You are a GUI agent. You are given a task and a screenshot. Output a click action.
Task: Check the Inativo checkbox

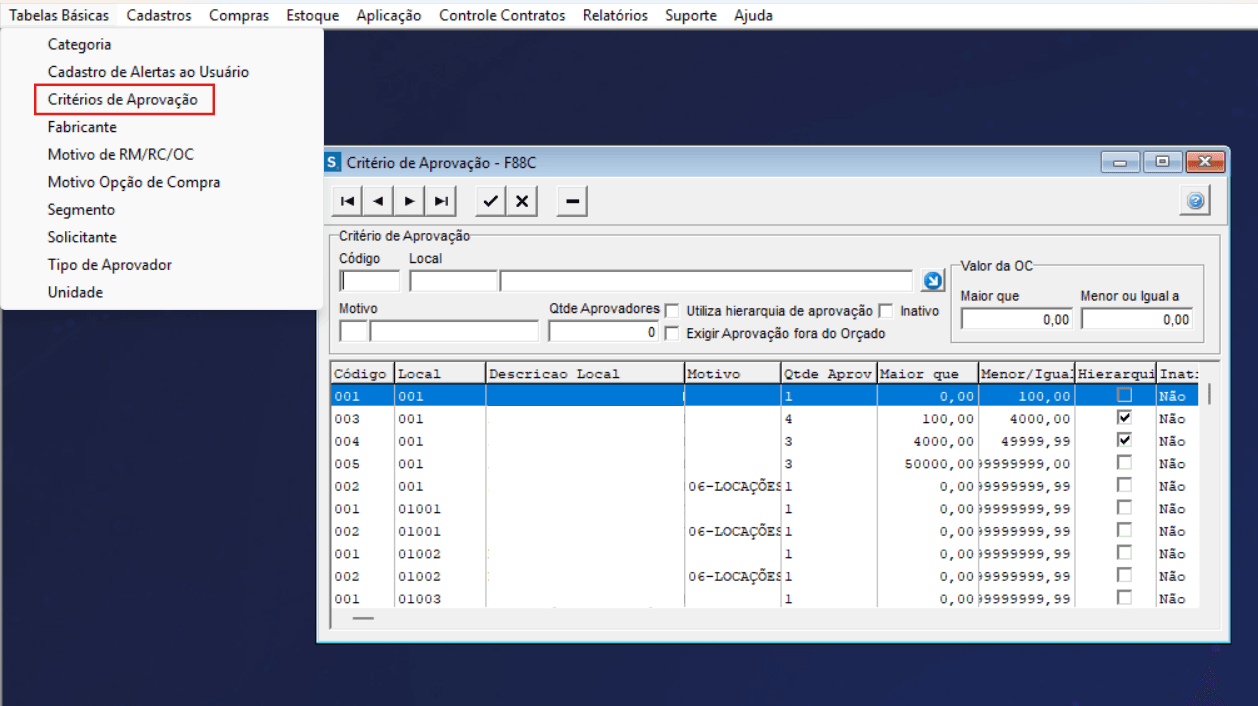[885, 311]
